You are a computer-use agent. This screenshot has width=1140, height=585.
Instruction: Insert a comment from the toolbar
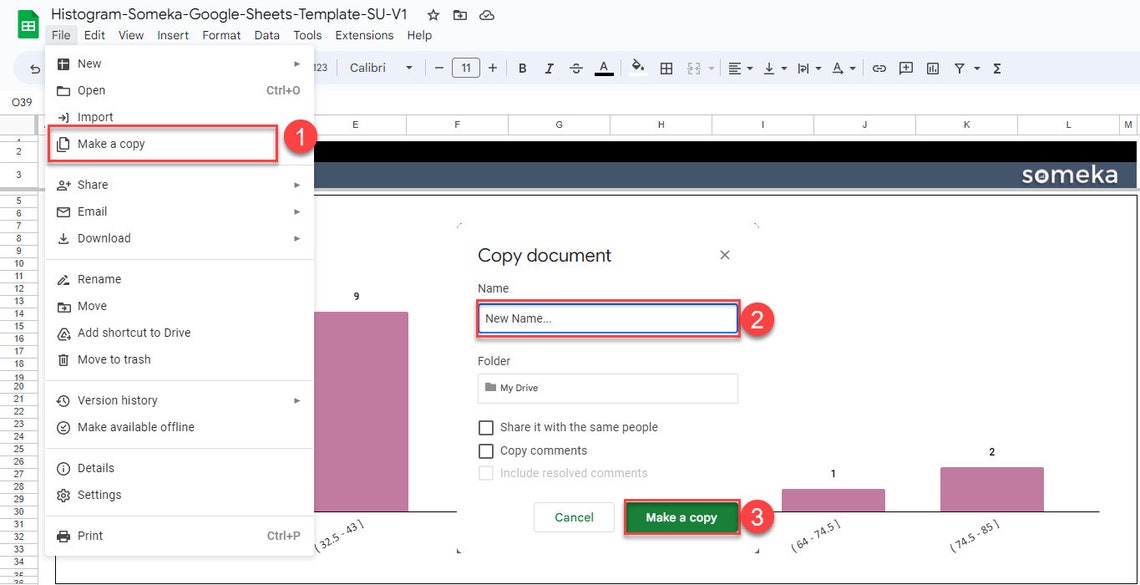pyautogui.click(x=905, y=68)
